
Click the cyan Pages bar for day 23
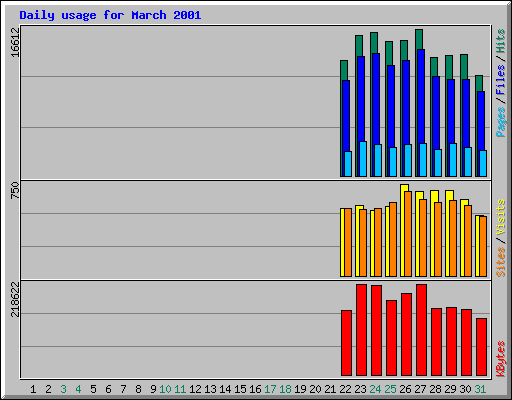[363, 159]
